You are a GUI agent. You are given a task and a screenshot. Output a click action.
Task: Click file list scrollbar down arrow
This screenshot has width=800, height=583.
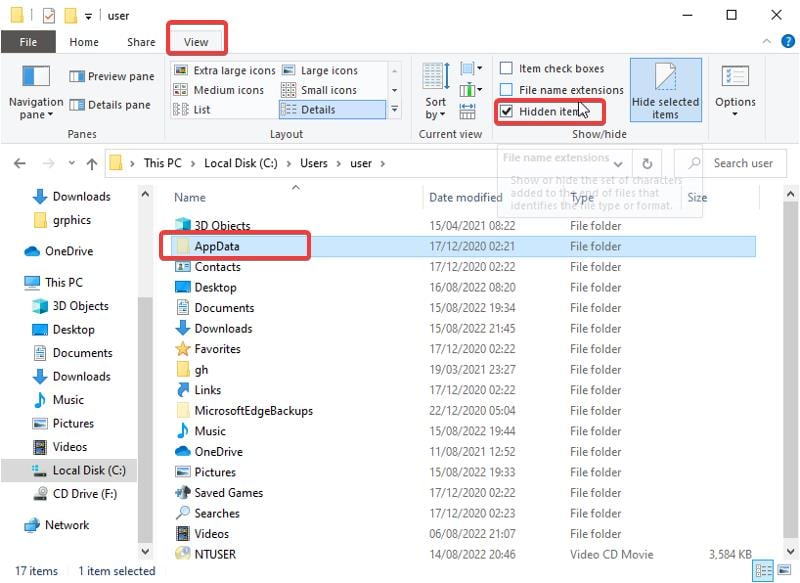790,551
